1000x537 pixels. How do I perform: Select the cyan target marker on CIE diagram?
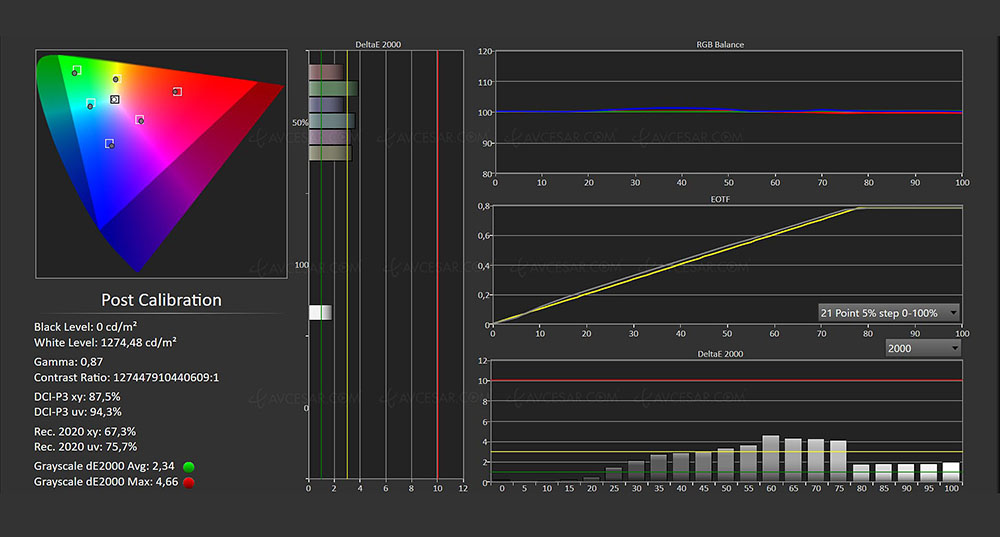pos(90,103)
